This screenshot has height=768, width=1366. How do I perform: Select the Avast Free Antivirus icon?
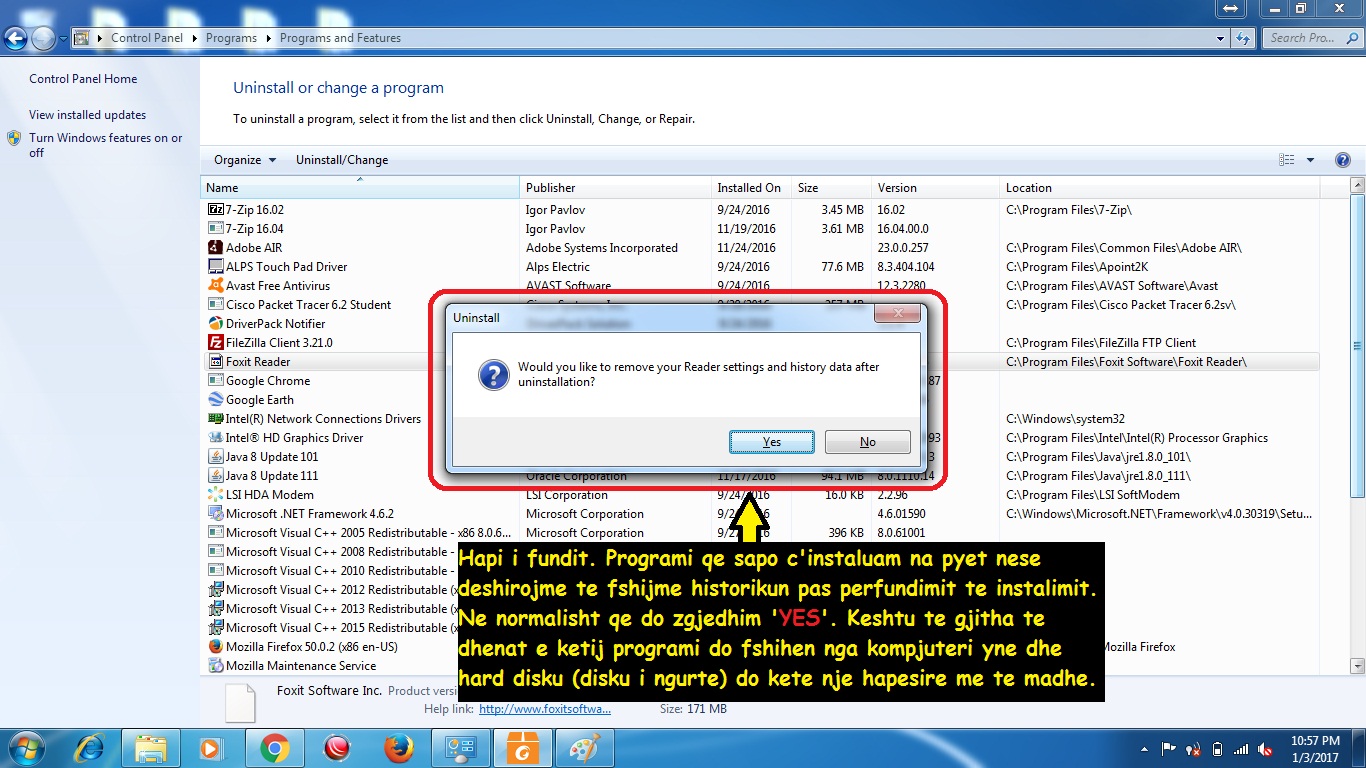[216, 286]
